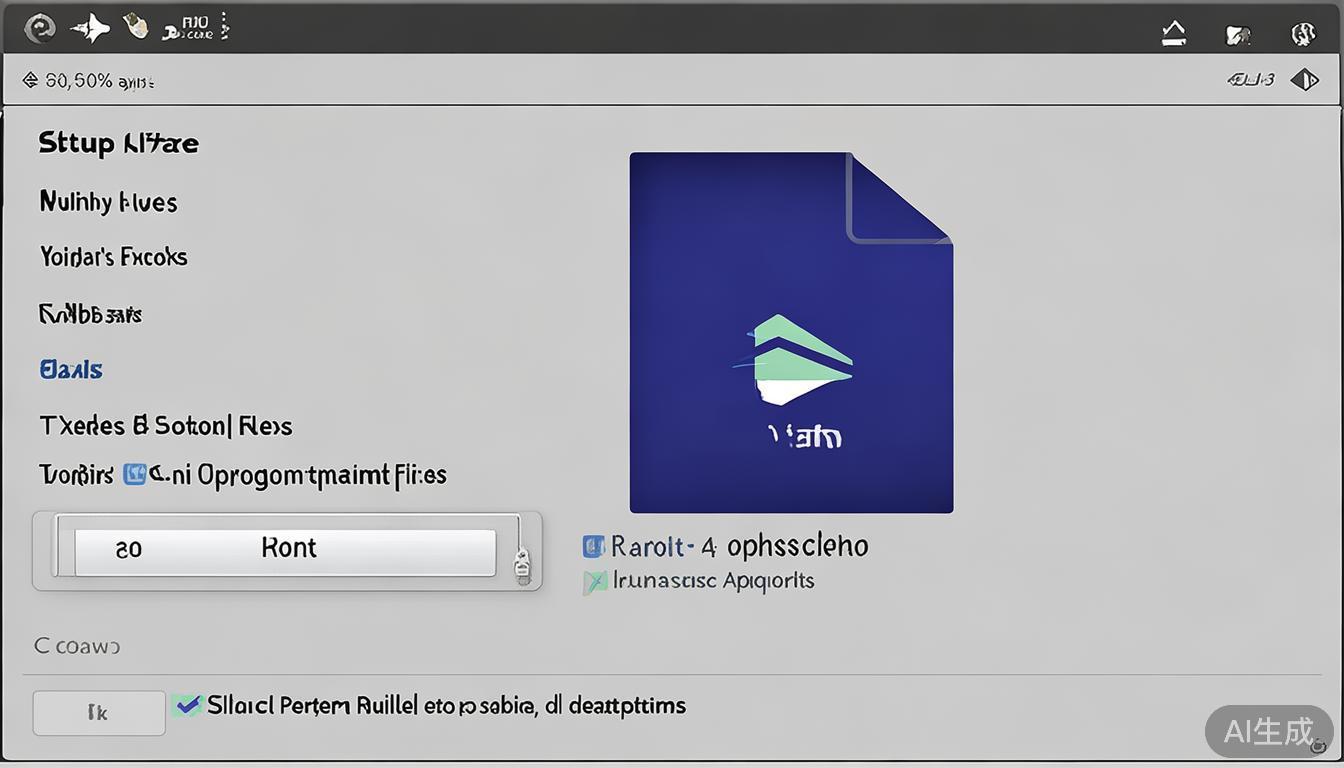Select the 'Nulnhy Hues' sidebar item

108,202
